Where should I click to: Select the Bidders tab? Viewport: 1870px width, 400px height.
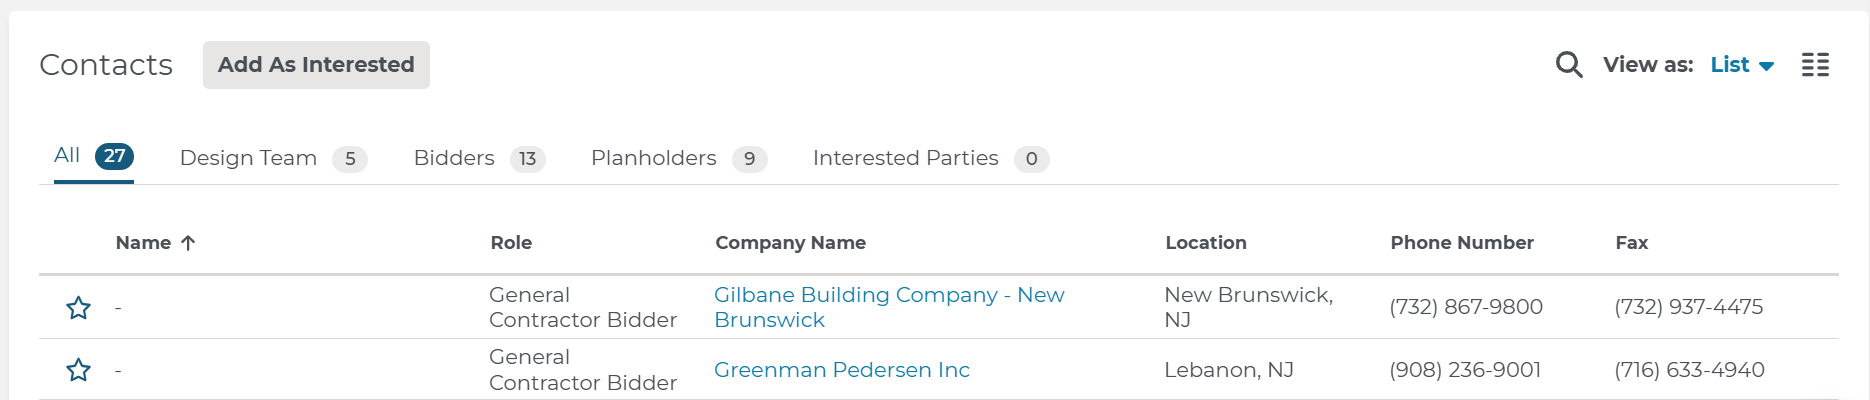[454, 158]
